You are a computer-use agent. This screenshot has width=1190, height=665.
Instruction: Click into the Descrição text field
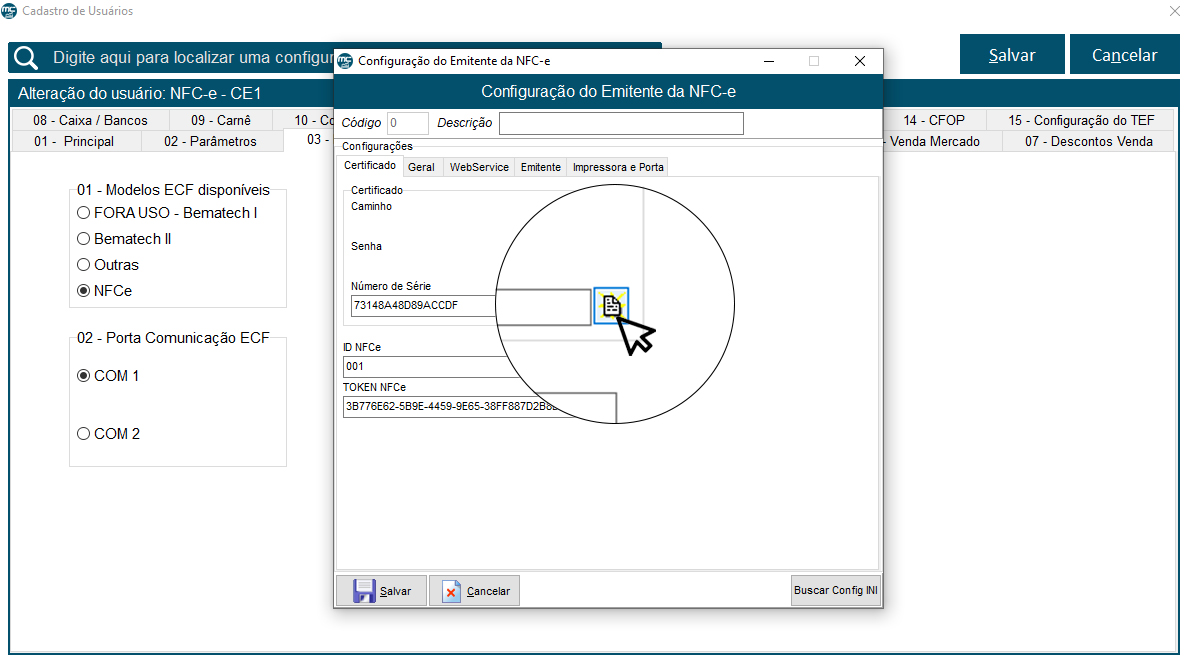(621, 123)
